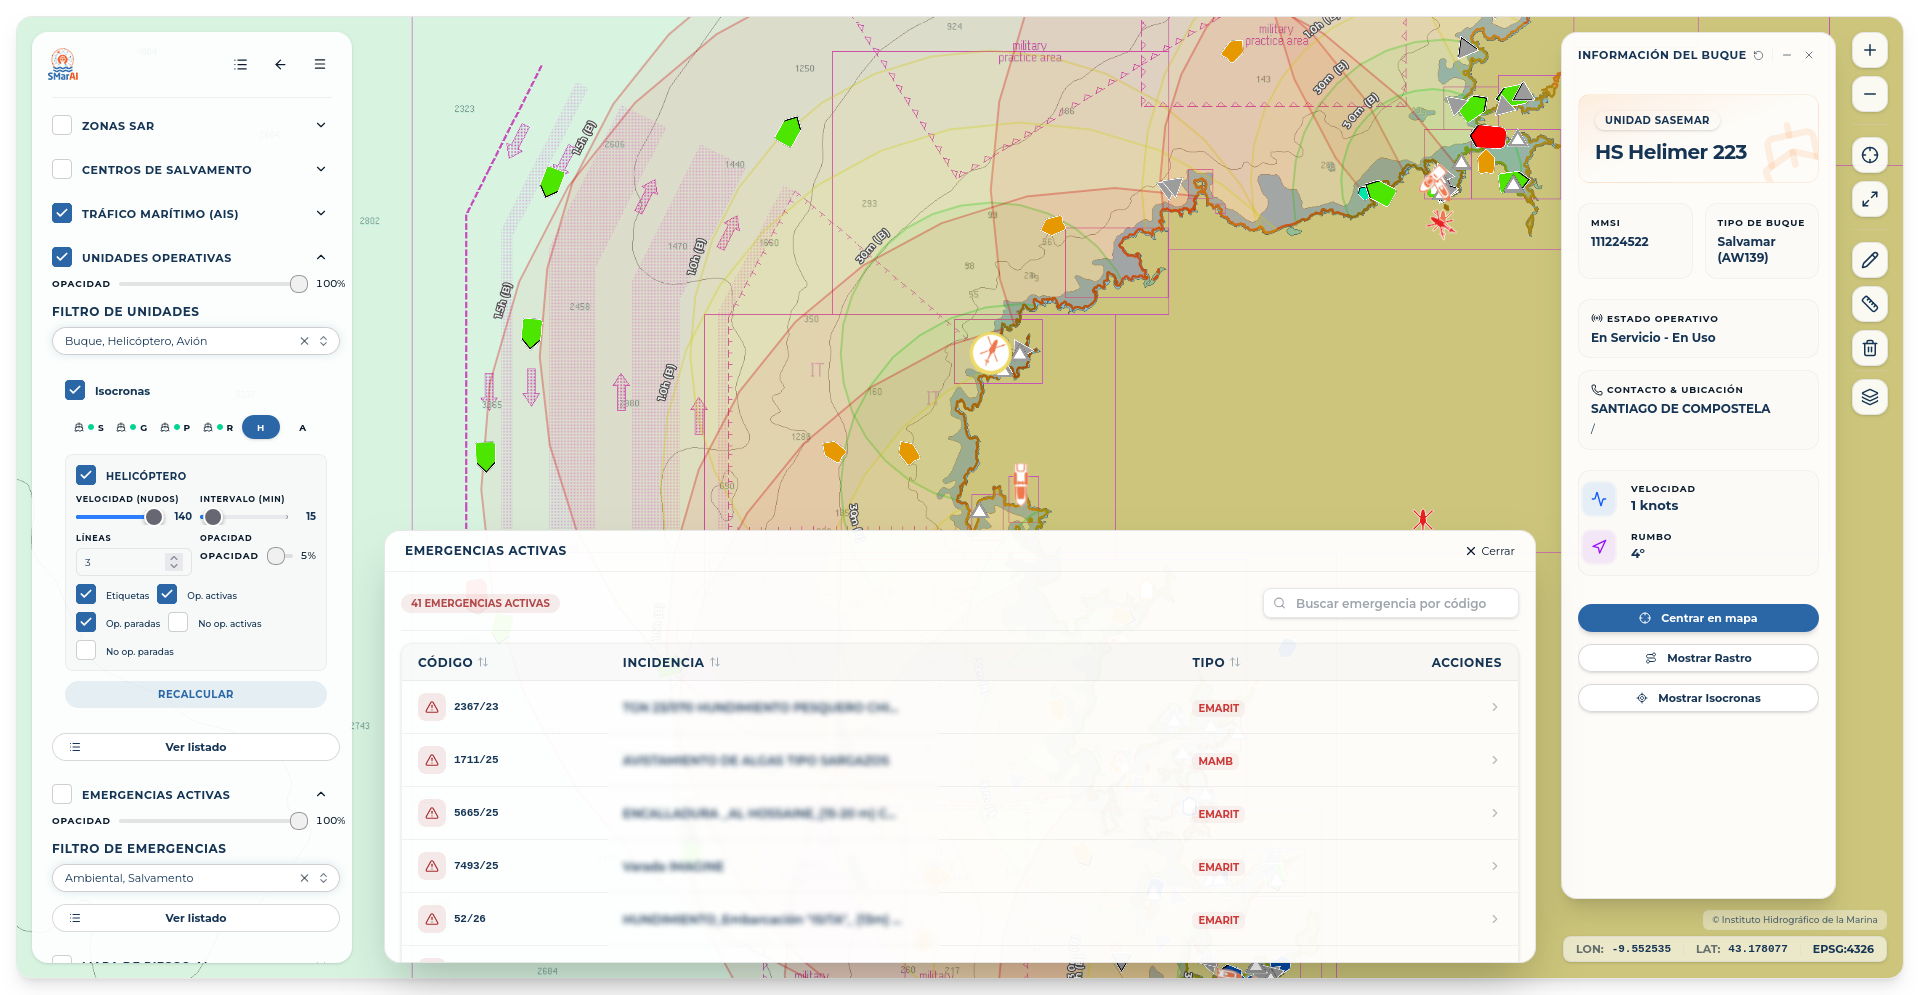The width and height of the screenshot is (1920, 995).
Task: Enable the Zonas SAR layer checkbox
Action: click(62, 125)
